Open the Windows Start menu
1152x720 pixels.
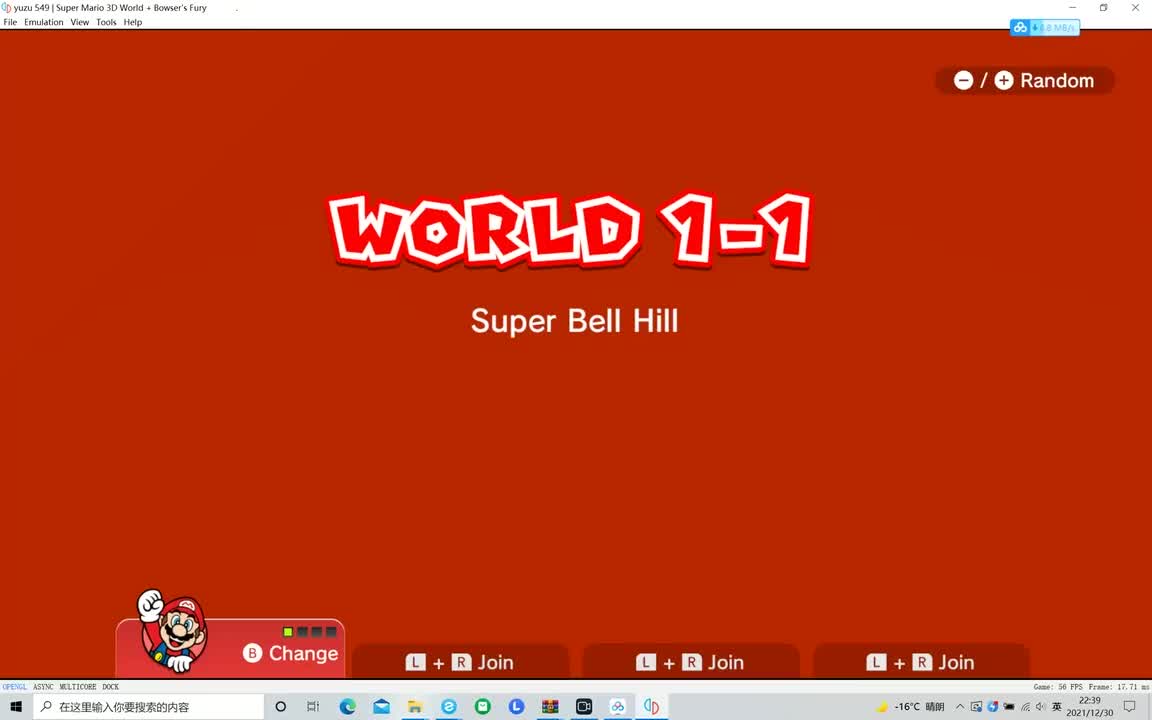[16, 706]
